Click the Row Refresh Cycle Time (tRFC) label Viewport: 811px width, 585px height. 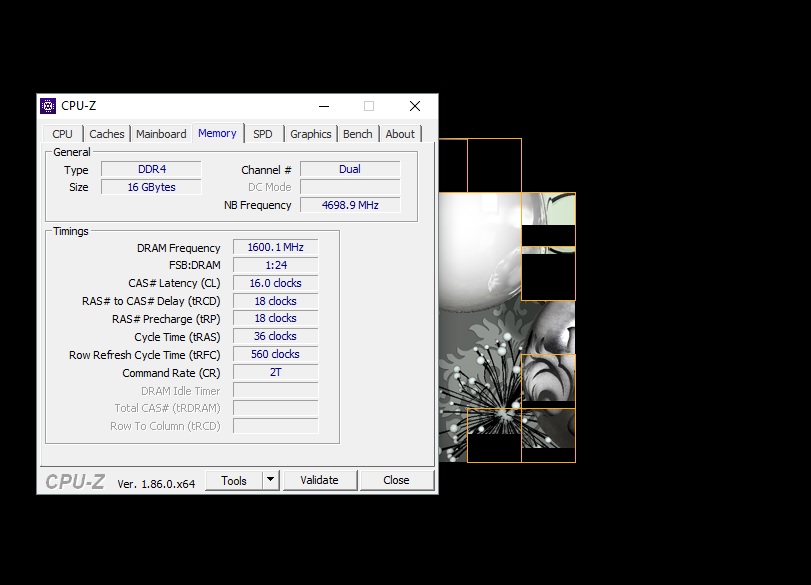point(144,355)
